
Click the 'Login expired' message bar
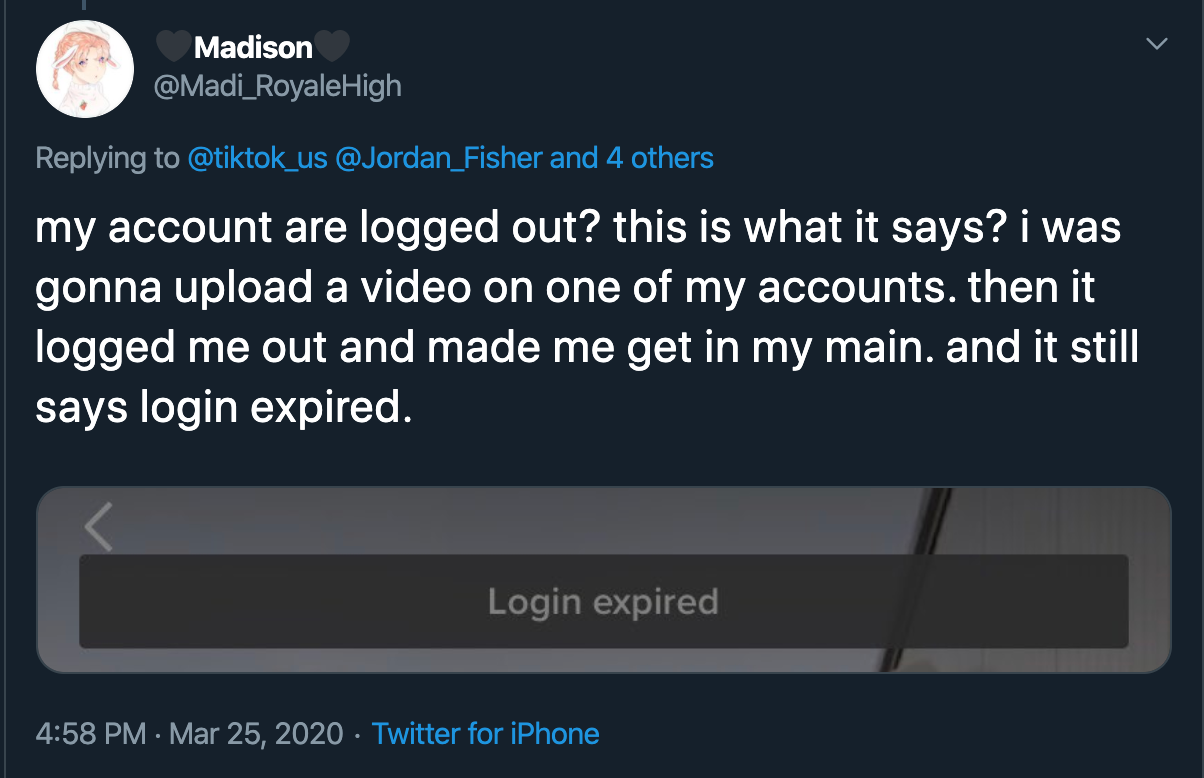pos(602,601)
